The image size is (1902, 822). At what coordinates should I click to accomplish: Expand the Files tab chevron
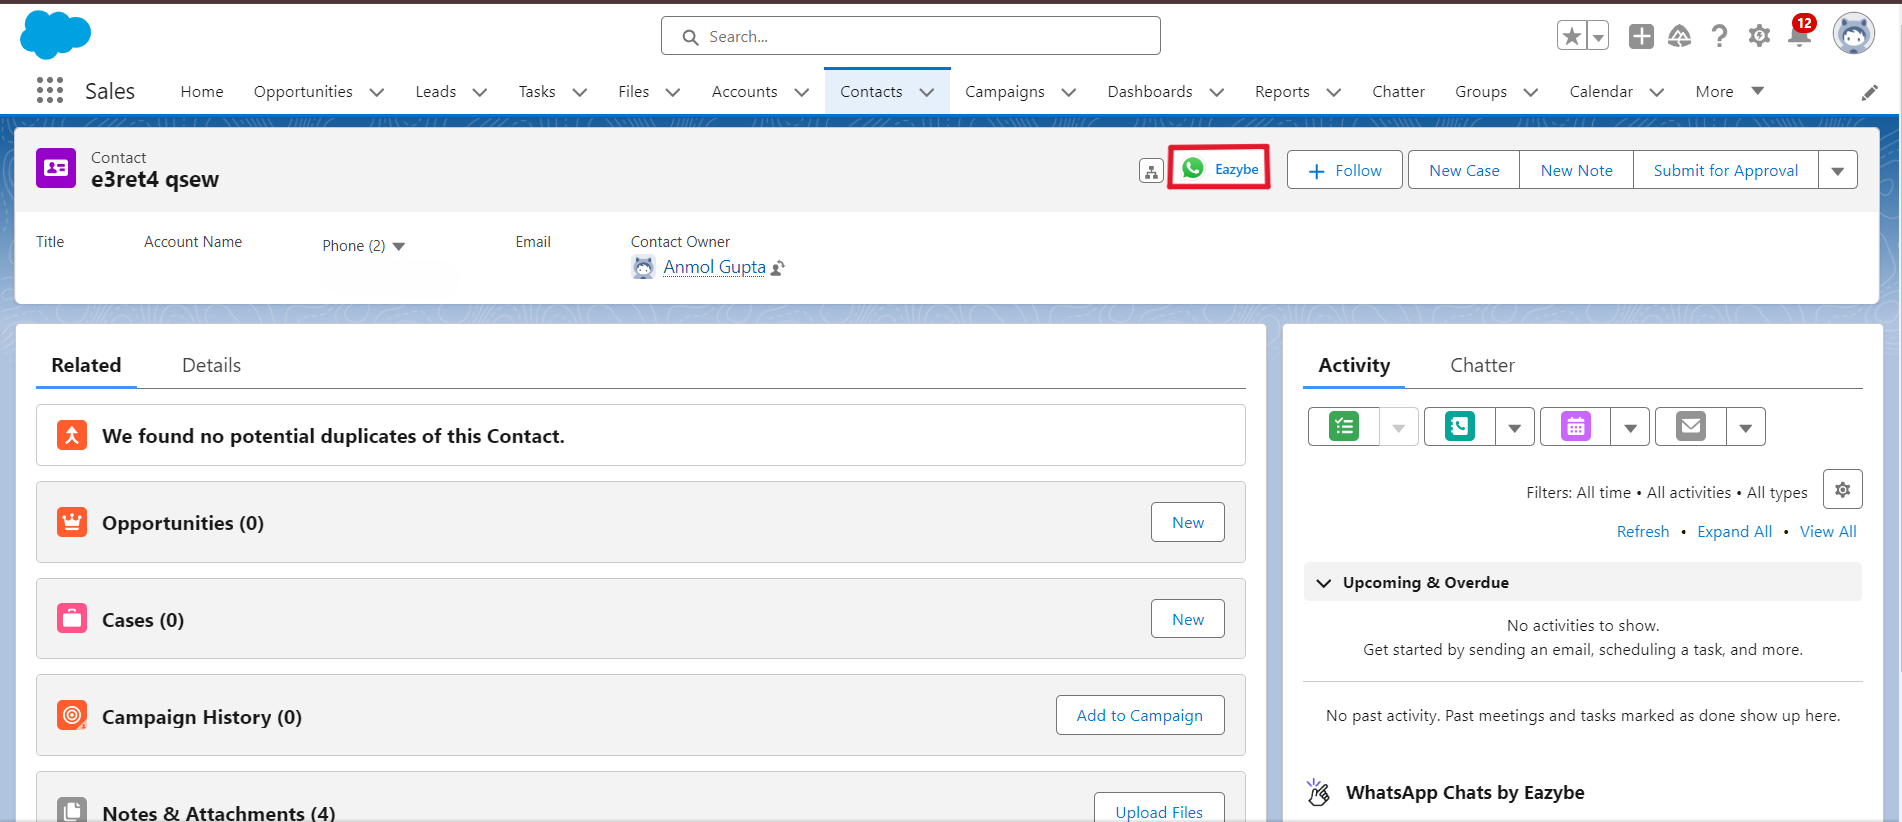[673, 92]
